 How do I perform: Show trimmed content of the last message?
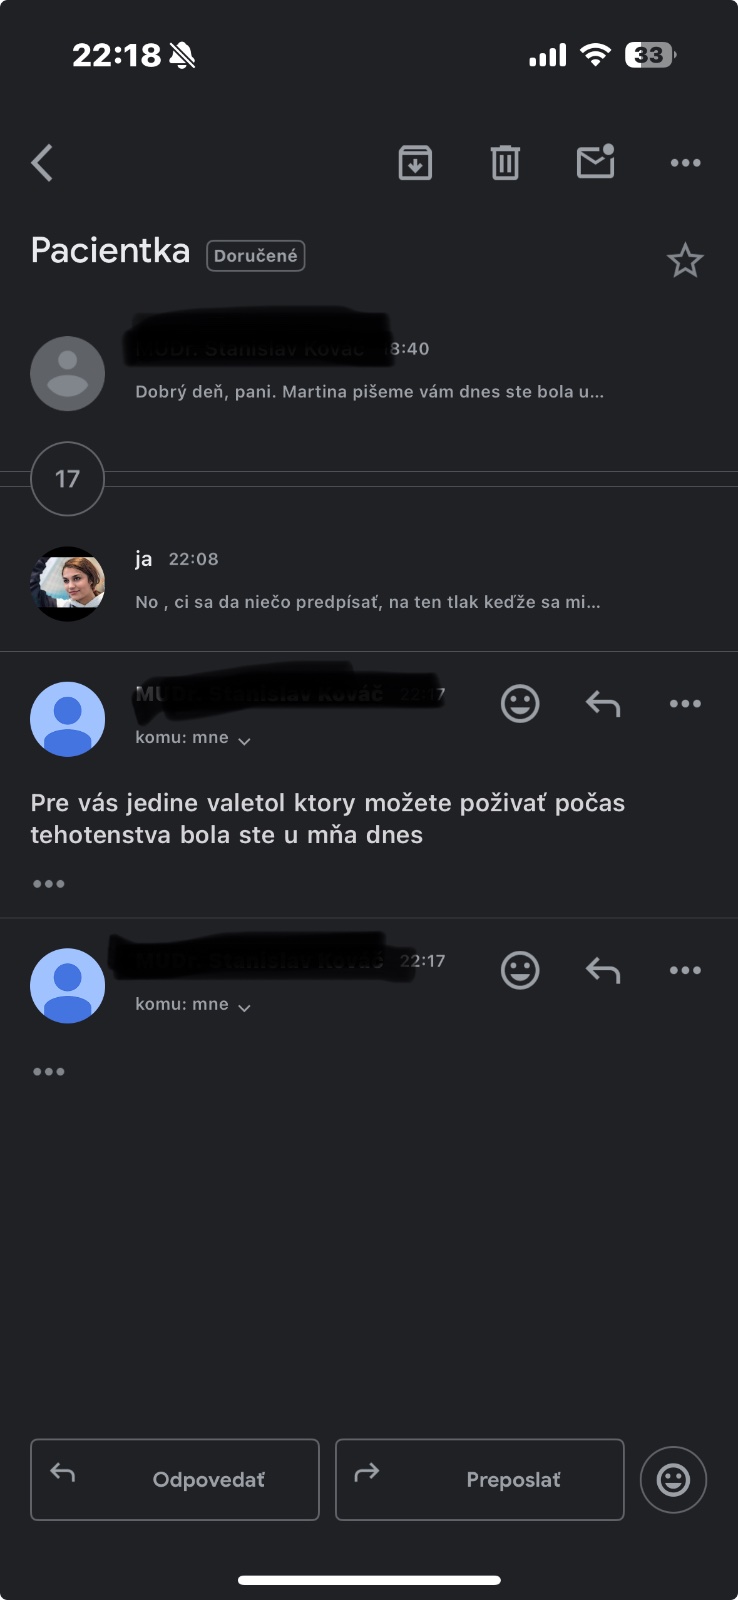[x=48, y=1072]
